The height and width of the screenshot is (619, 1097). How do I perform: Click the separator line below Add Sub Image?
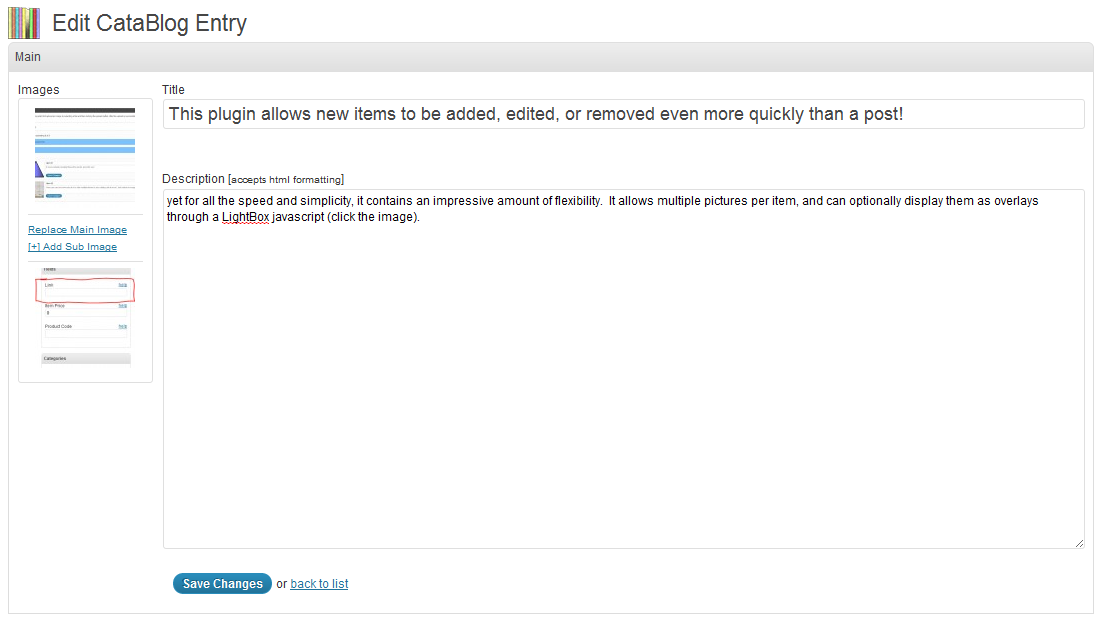coord(85,261)
